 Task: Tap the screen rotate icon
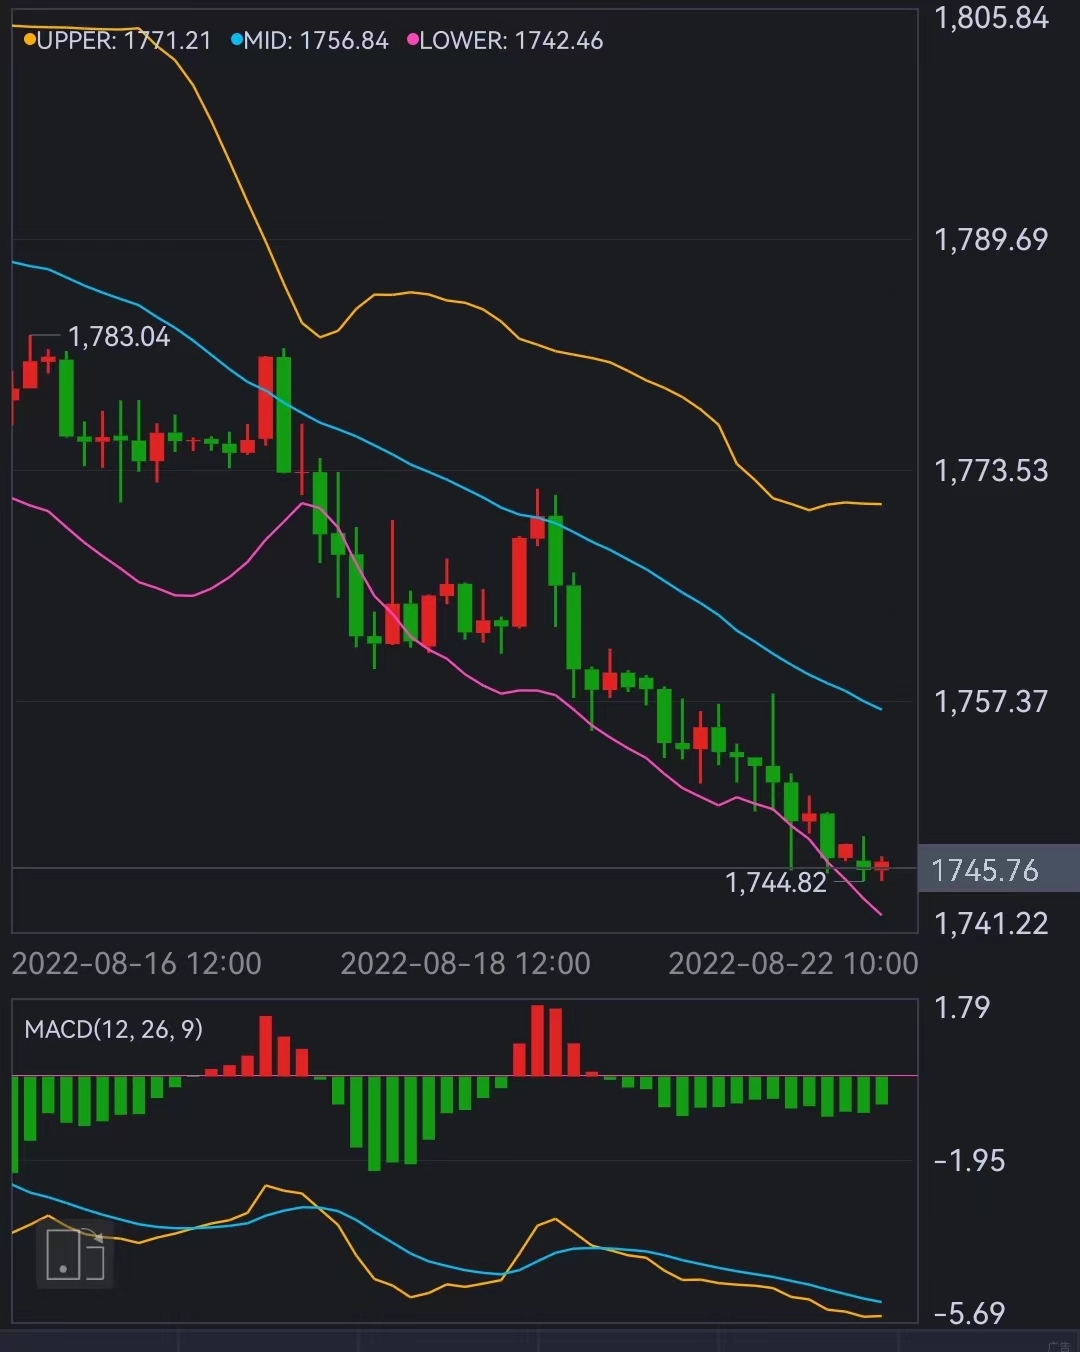(x=75, y=1254)
